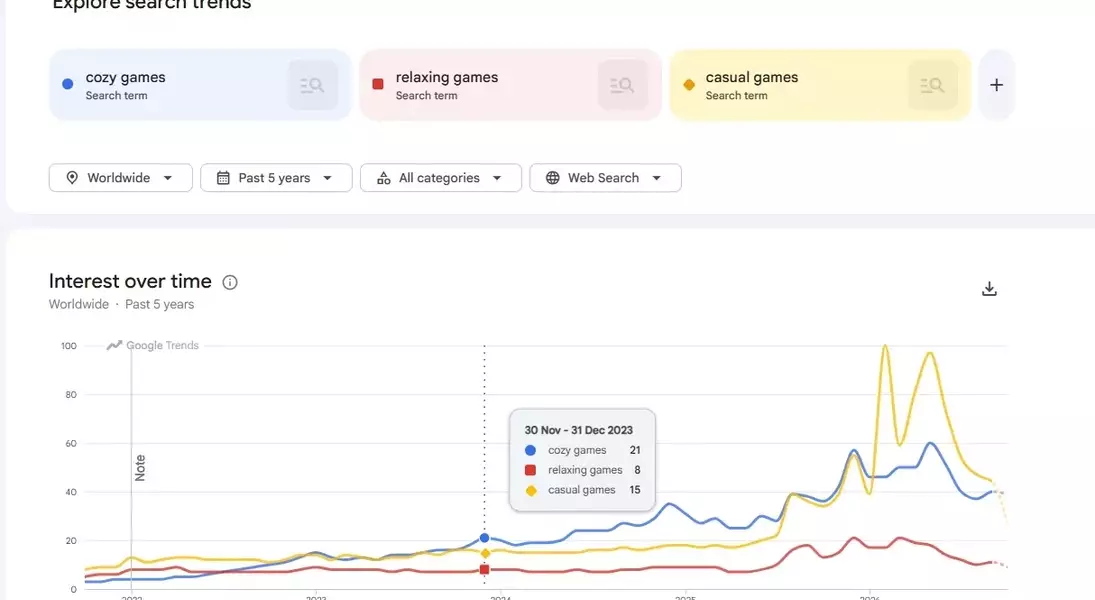1095x600 pixels.
Task: Open search details for cozy games term
Action: coord(313,85)
